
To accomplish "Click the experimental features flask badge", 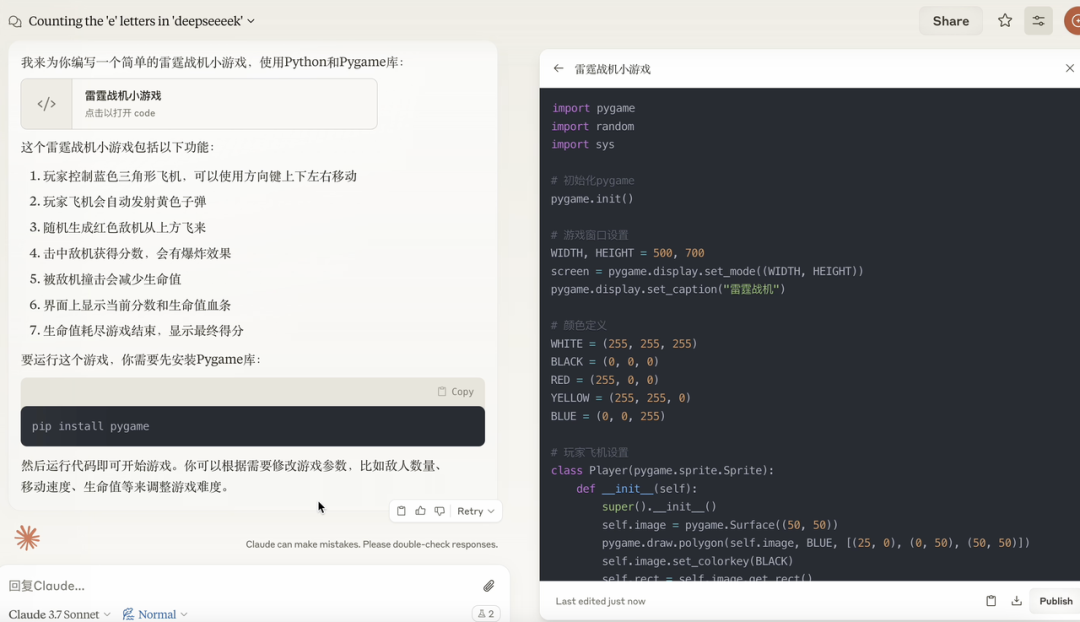I will tap(486, 614).
